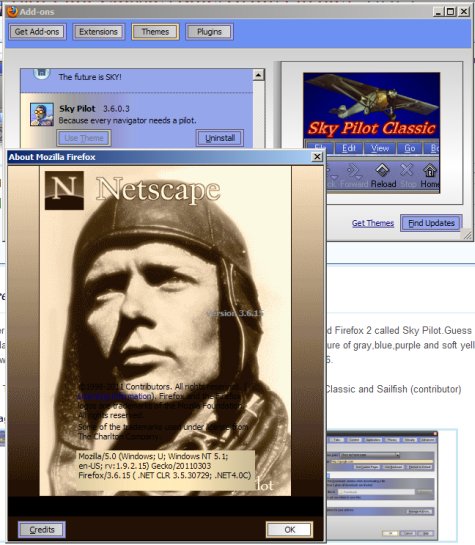Click OK in the About dialog
Viewport: 475px width, 545px height.
point(289,530)
